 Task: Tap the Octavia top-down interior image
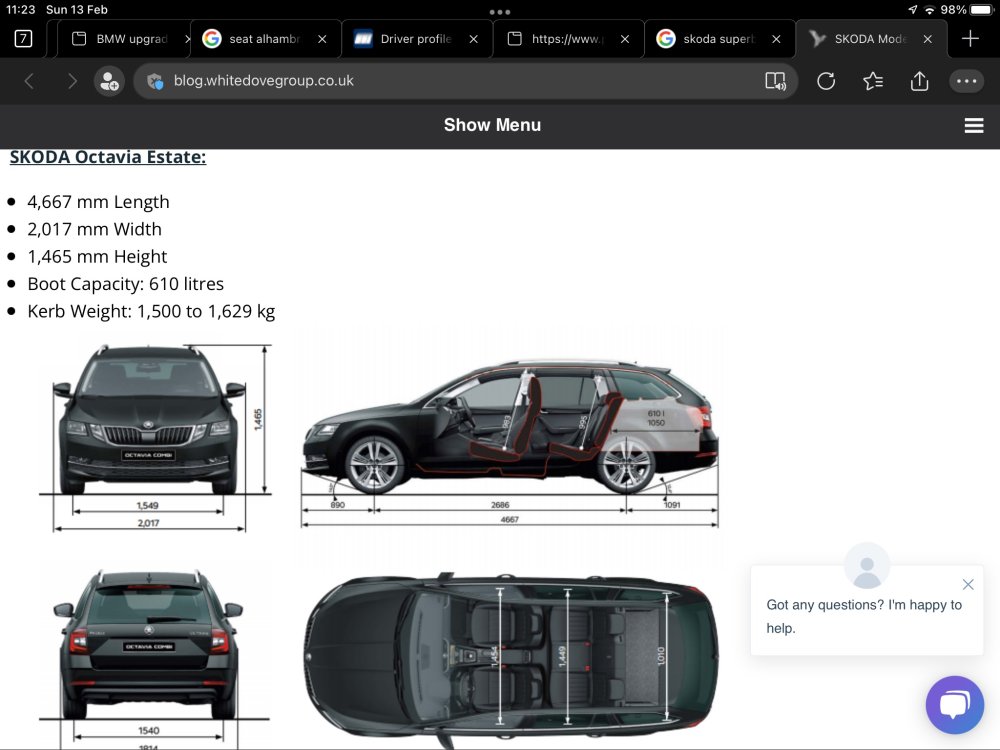coord(510,660)
